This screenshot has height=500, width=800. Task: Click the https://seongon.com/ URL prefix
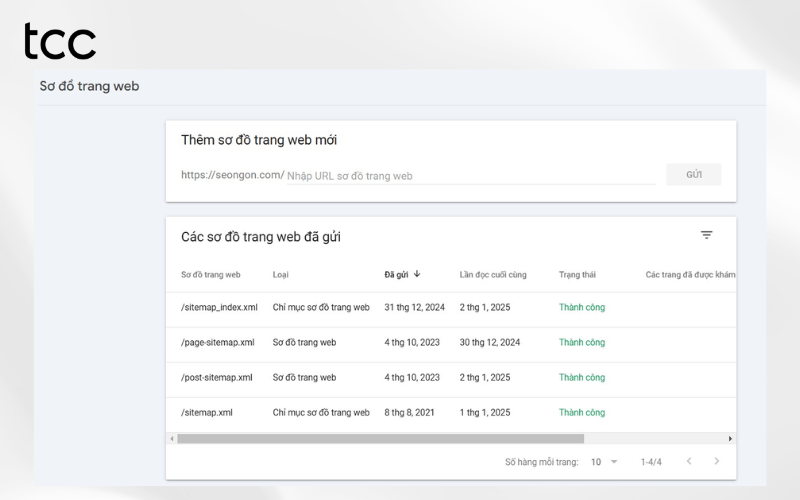(x=233, y=175)
